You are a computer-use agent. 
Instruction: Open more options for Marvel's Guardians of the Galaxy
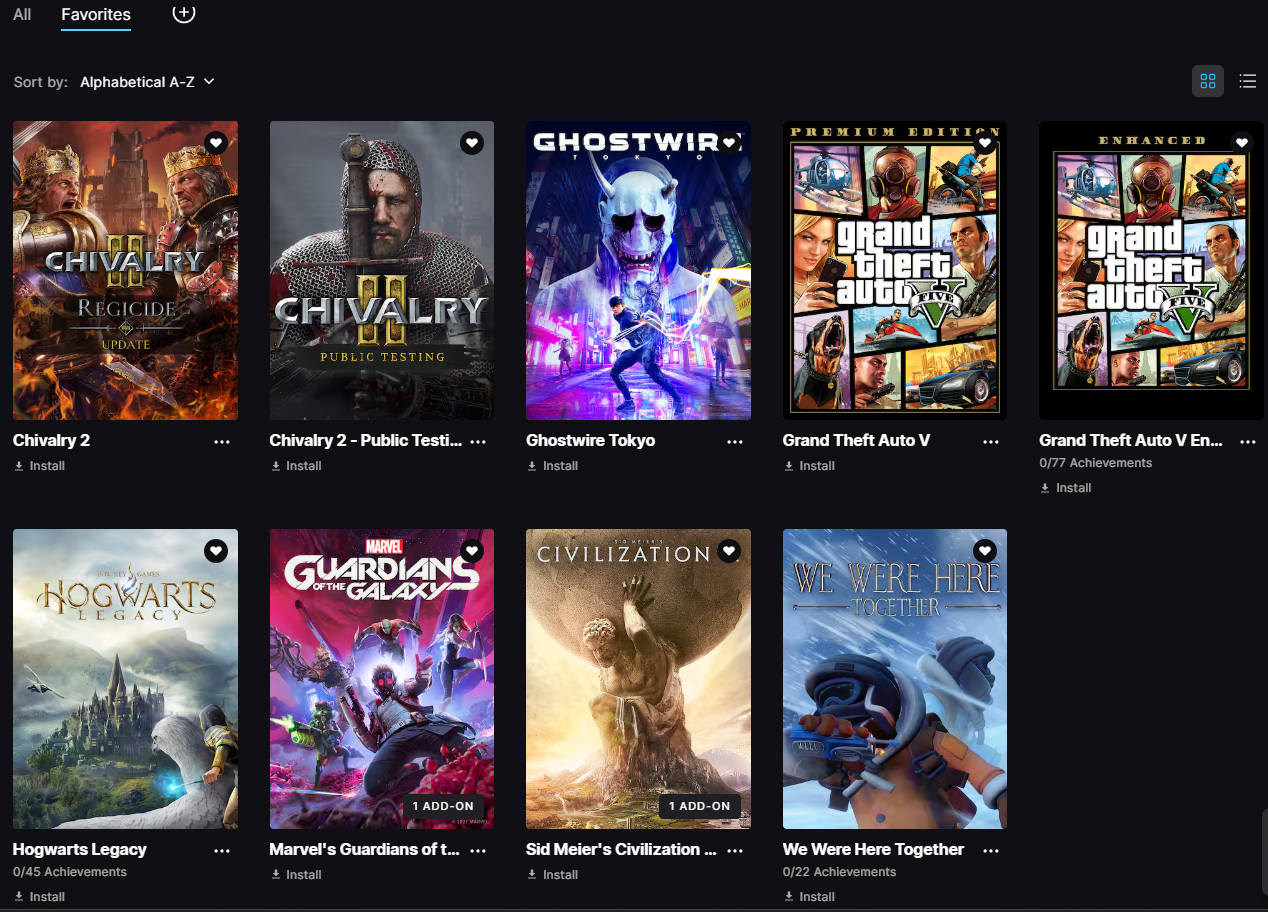[478, 850]
